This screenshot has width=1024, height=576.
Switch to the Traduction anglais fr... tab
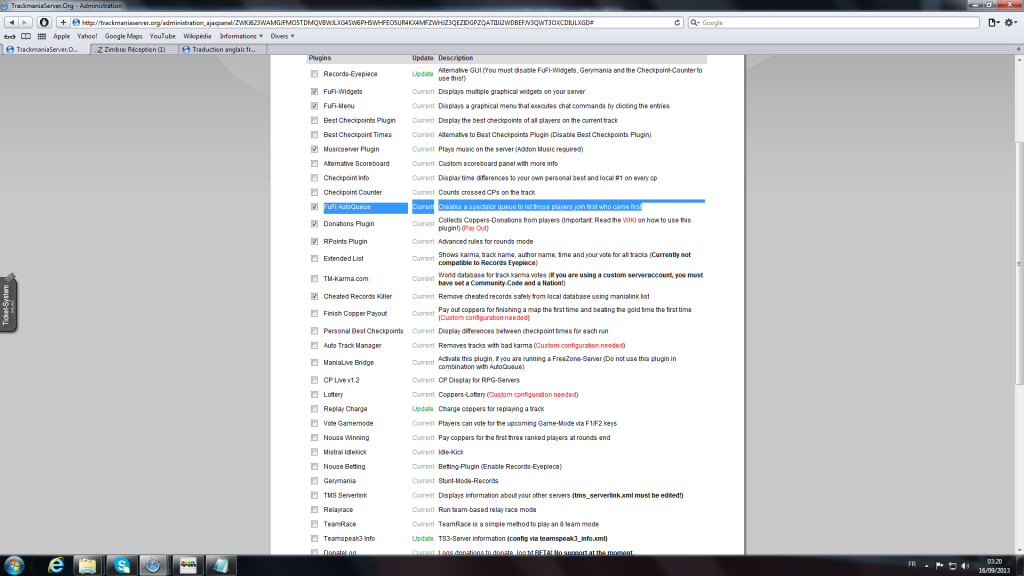[222, 49]
